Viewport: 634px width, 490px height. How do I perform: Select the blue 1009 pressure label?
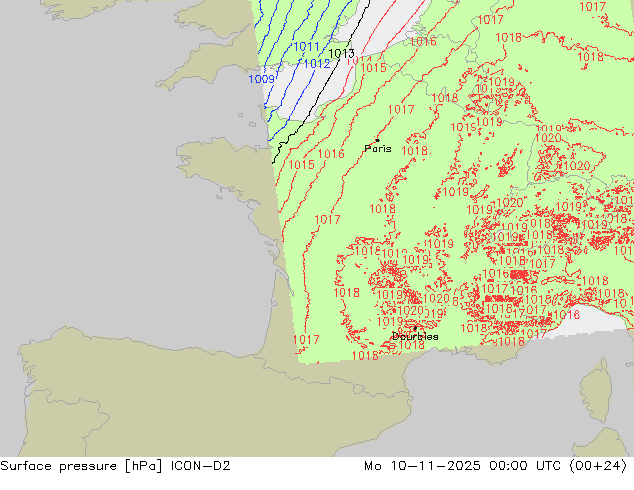[x=261, y=79]
